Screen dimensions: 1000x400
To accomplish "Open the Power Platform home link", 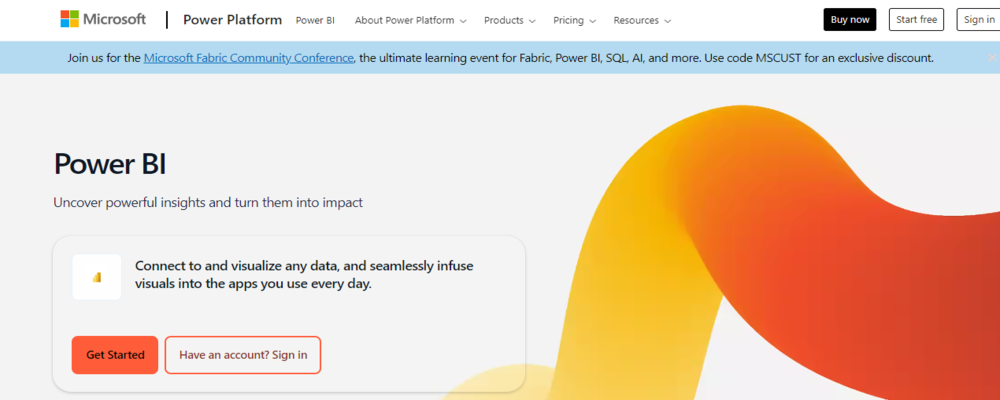I will tap(232, 20).
